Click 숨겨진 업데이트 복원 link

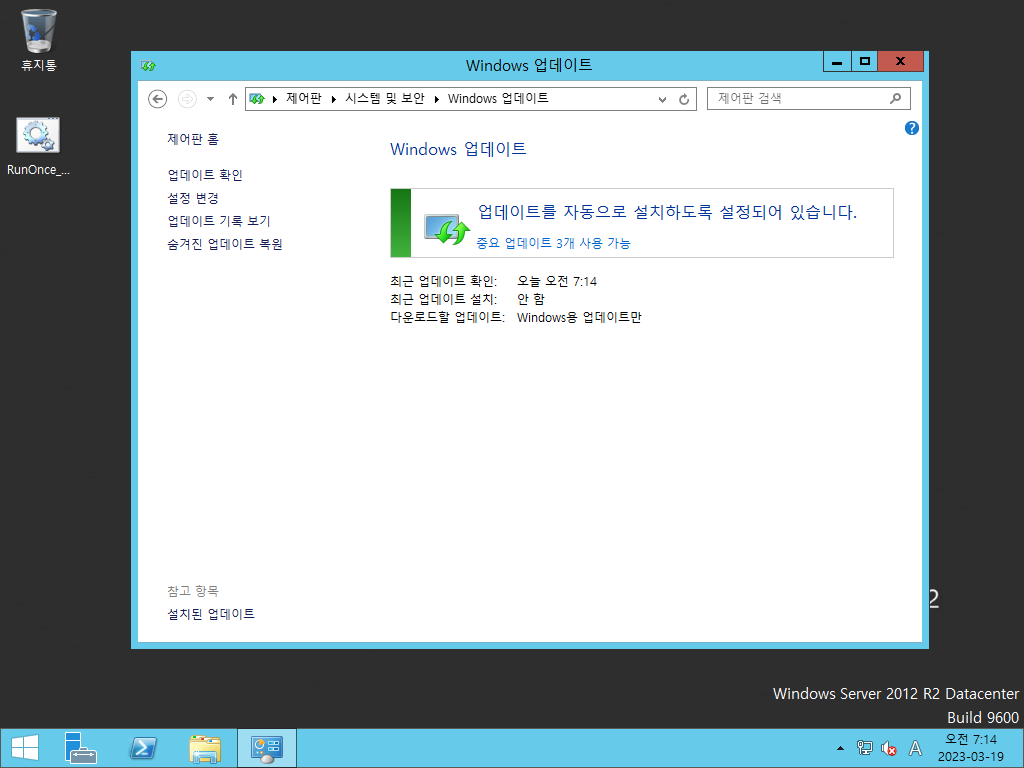(x=225, y=244)
